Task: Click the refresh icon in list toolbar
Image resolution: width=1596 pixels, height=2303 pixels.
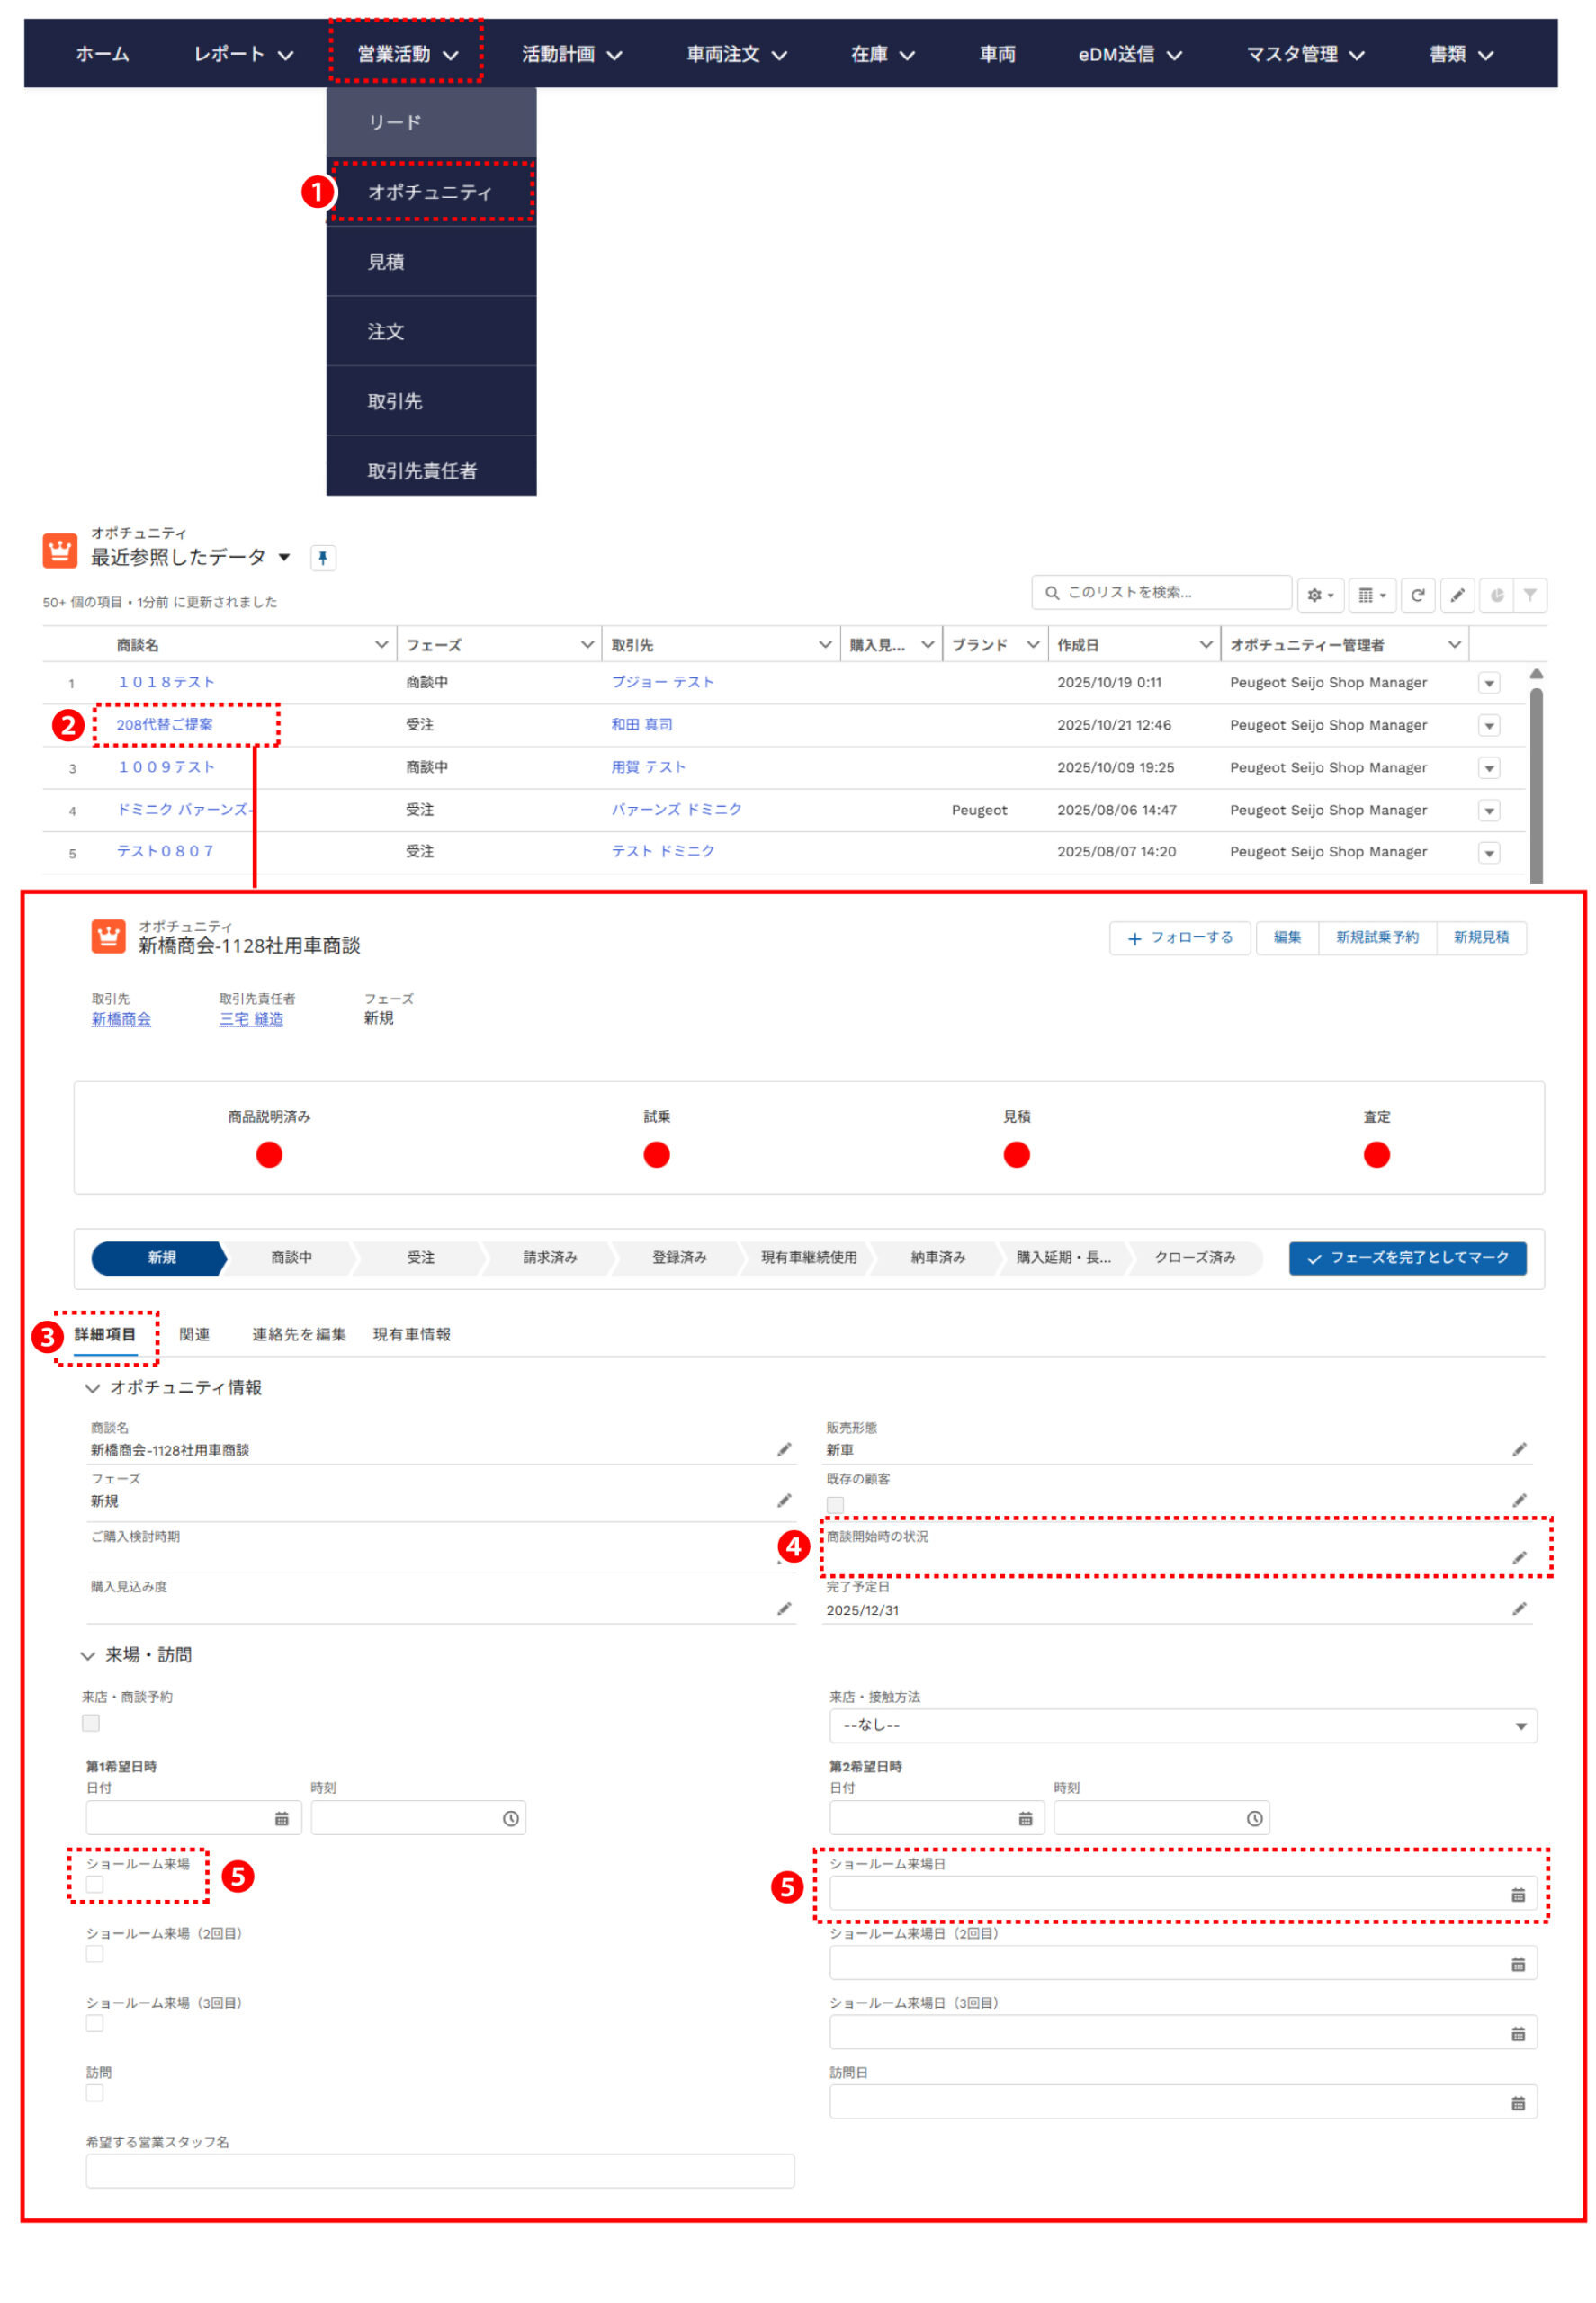Action: pos(1417,595)
